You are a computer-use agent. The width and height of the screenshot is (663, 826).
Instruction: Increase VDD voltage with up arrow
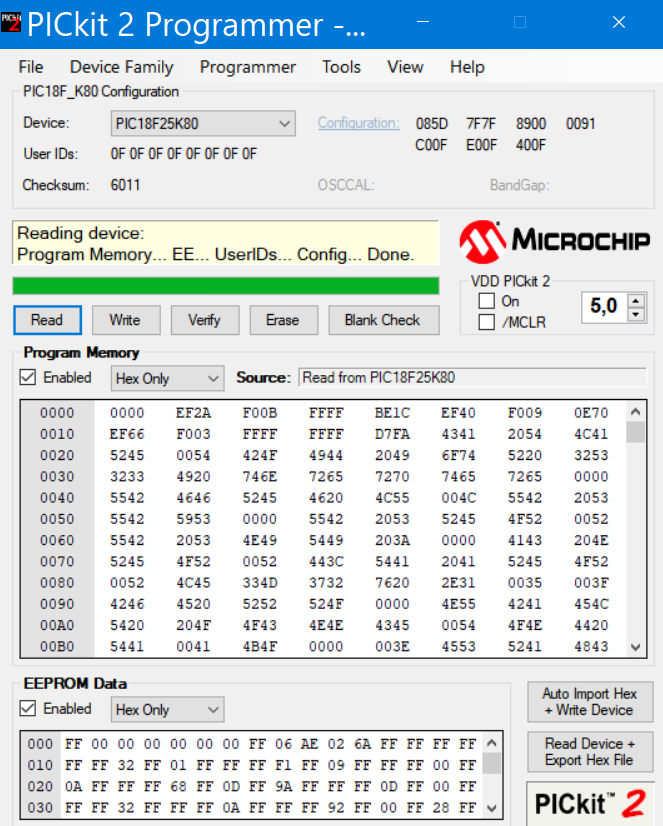(636, 300)
